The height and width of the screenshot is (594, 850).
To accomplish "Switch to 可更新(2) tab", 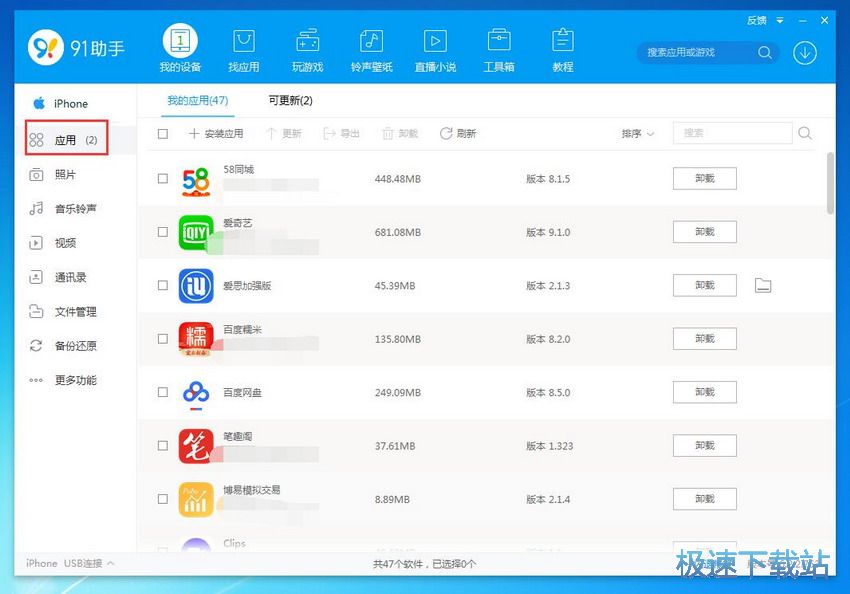I will tap(291, 100).
